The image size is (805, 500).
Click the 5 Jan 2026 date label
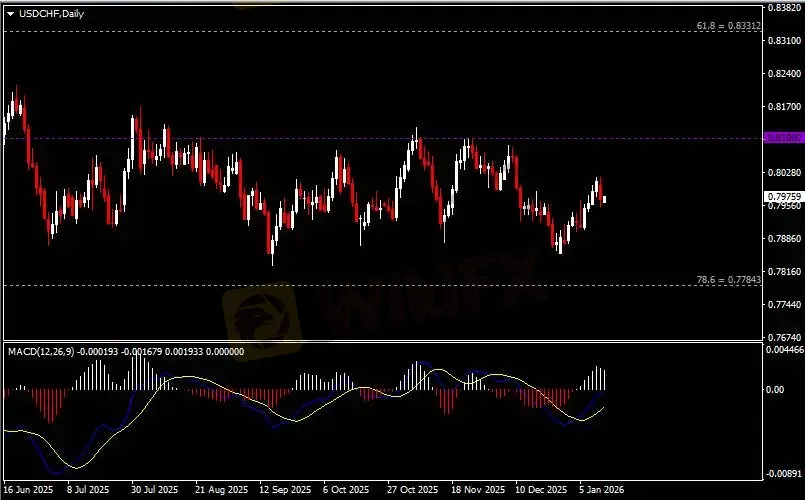click(x=602, y=490)
